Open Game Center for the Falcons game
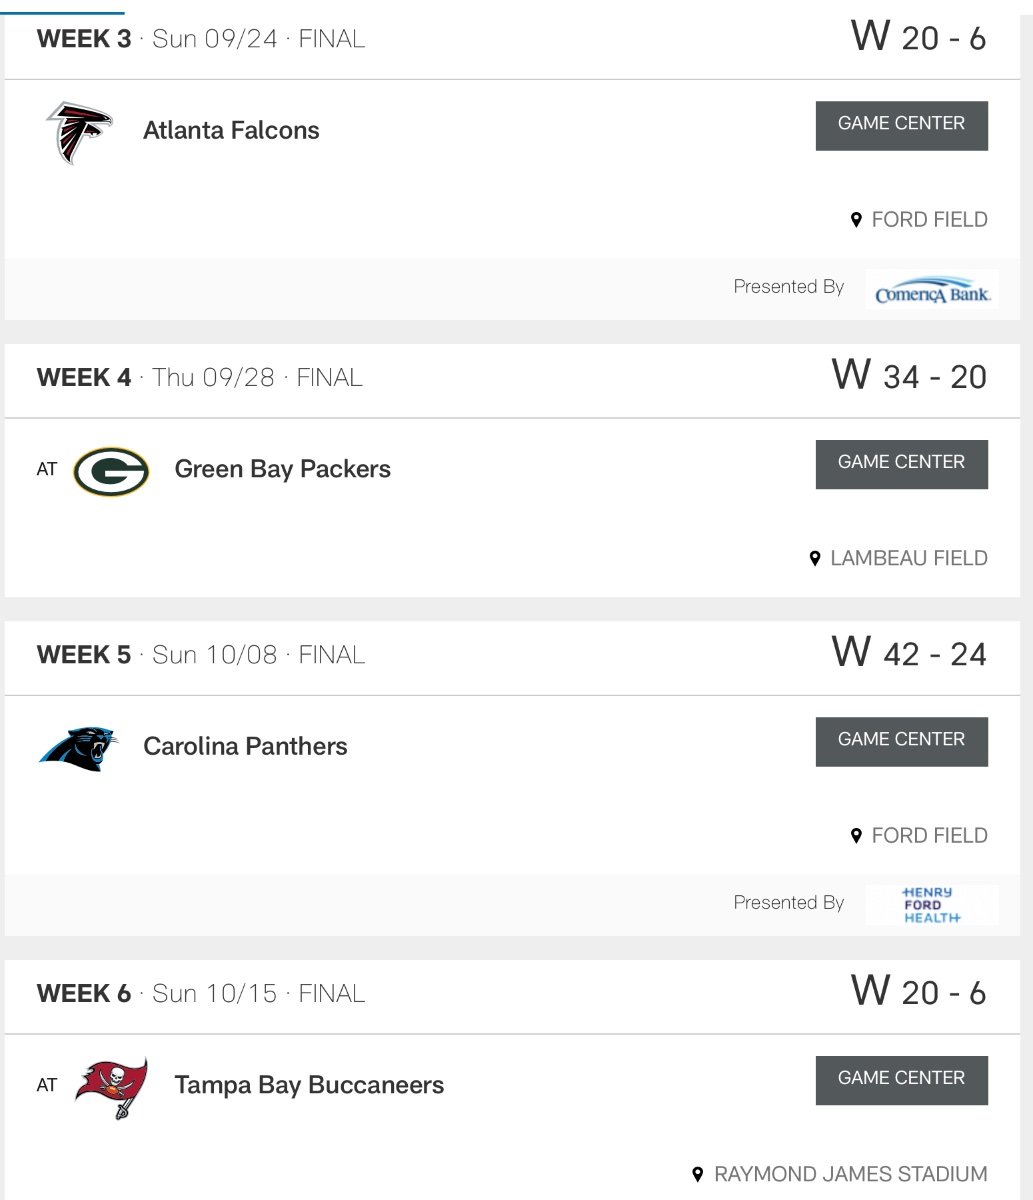 click(x=901, y=125)
